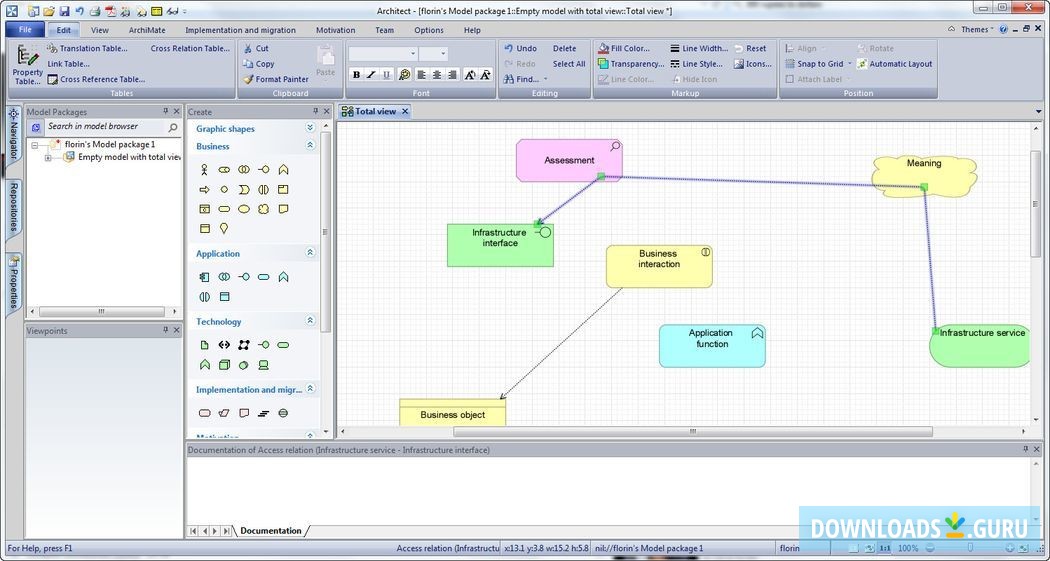The image size is (1050, 561).
Task: Click Select All in Editing group
Action: pos(569,64)
